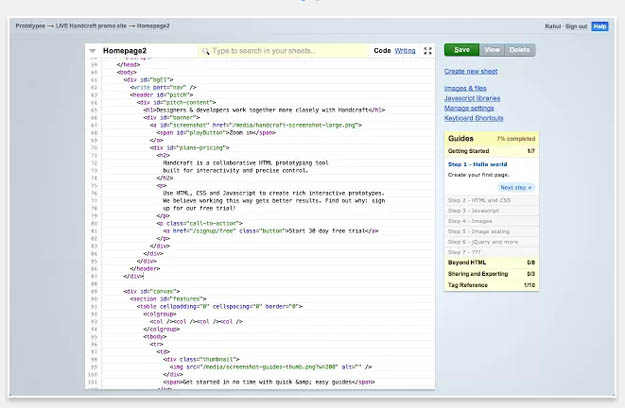Go to Prototypes breadcrumb

tap(30, 26)
